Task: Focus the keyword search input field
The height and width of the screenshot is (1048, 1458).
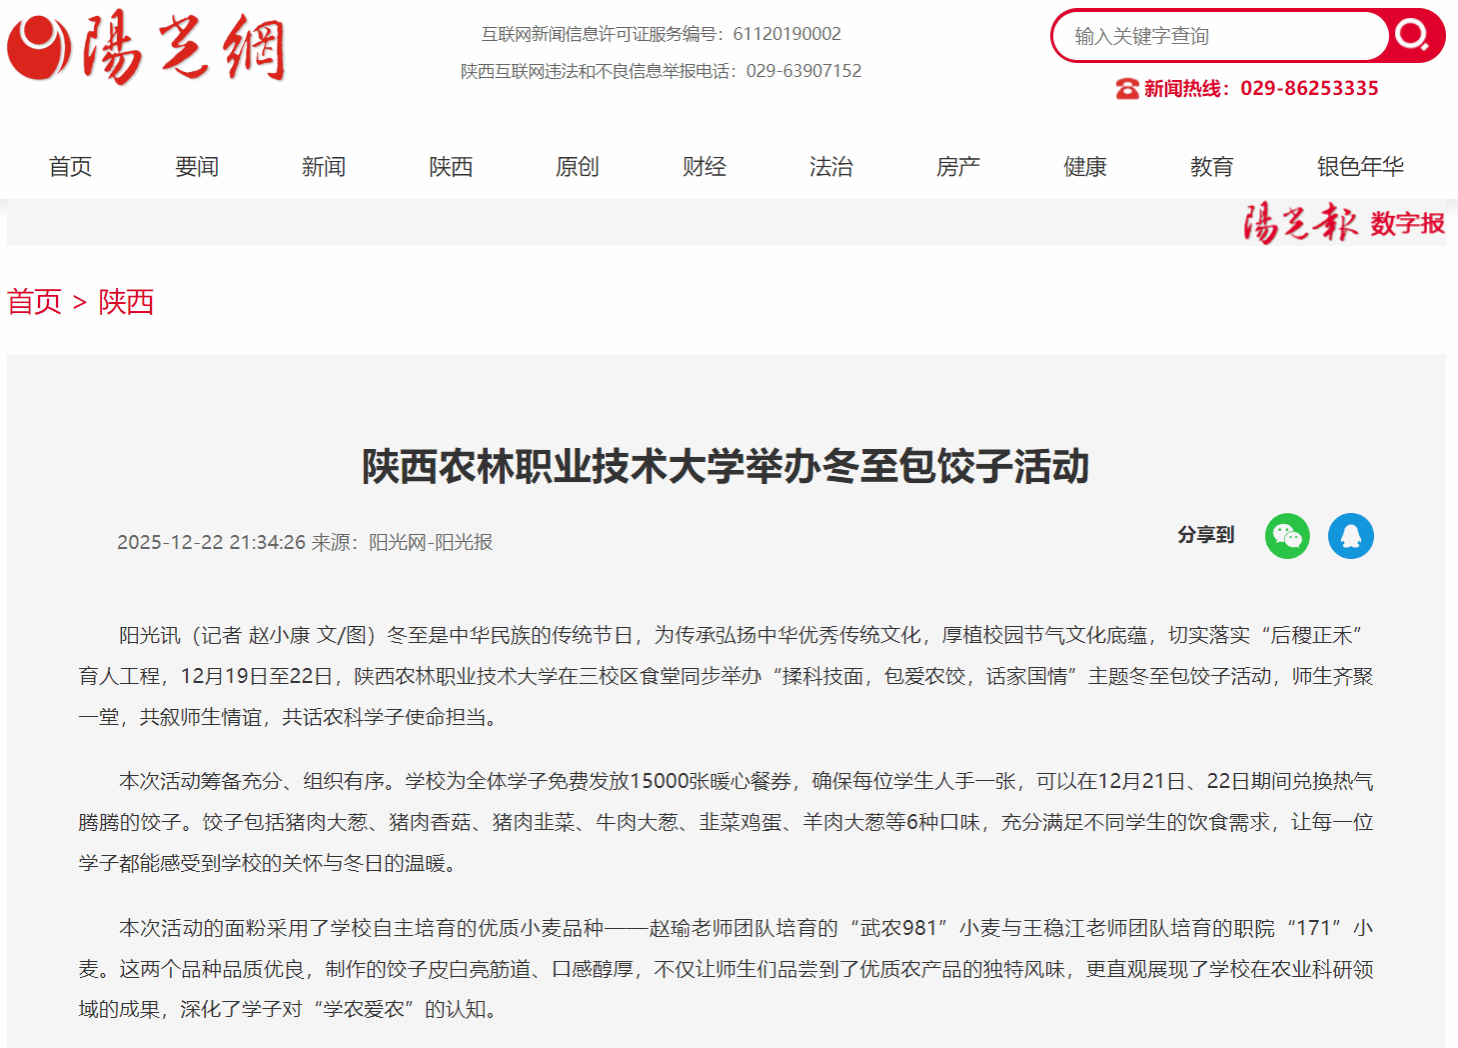Action: coord(1220,36)
